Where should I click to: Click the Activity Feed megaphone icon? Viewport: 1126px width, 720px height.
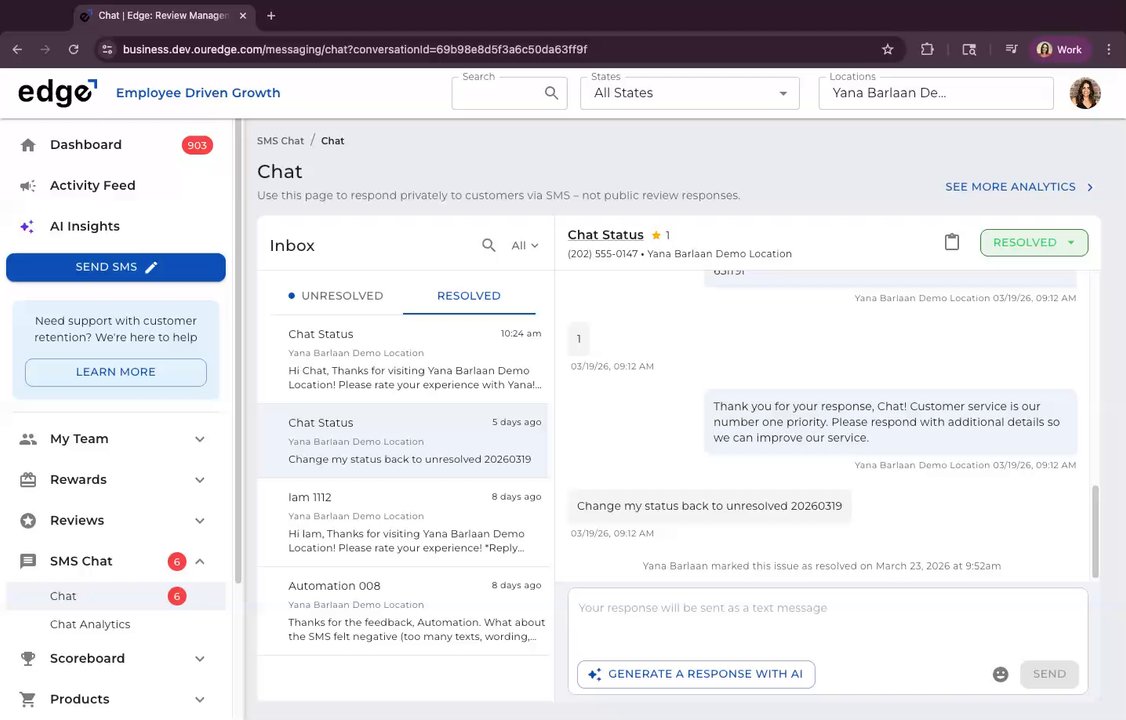(x=28, y=185)
